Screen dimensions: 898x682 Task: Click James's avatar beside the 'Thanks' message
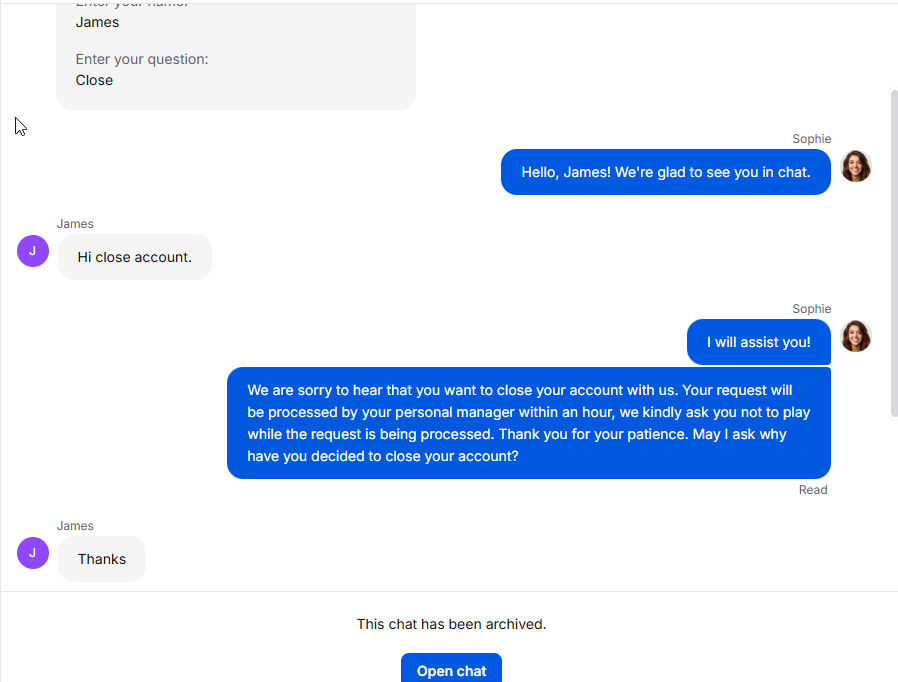coord(33,552)
